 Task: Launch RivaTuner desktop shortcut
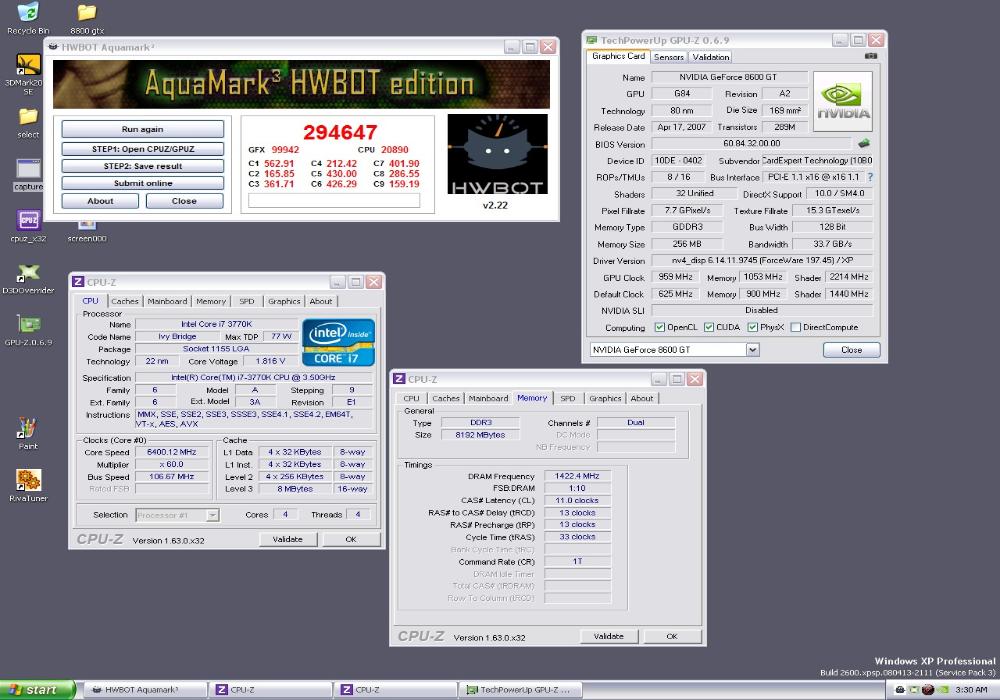tap(27, 486)
